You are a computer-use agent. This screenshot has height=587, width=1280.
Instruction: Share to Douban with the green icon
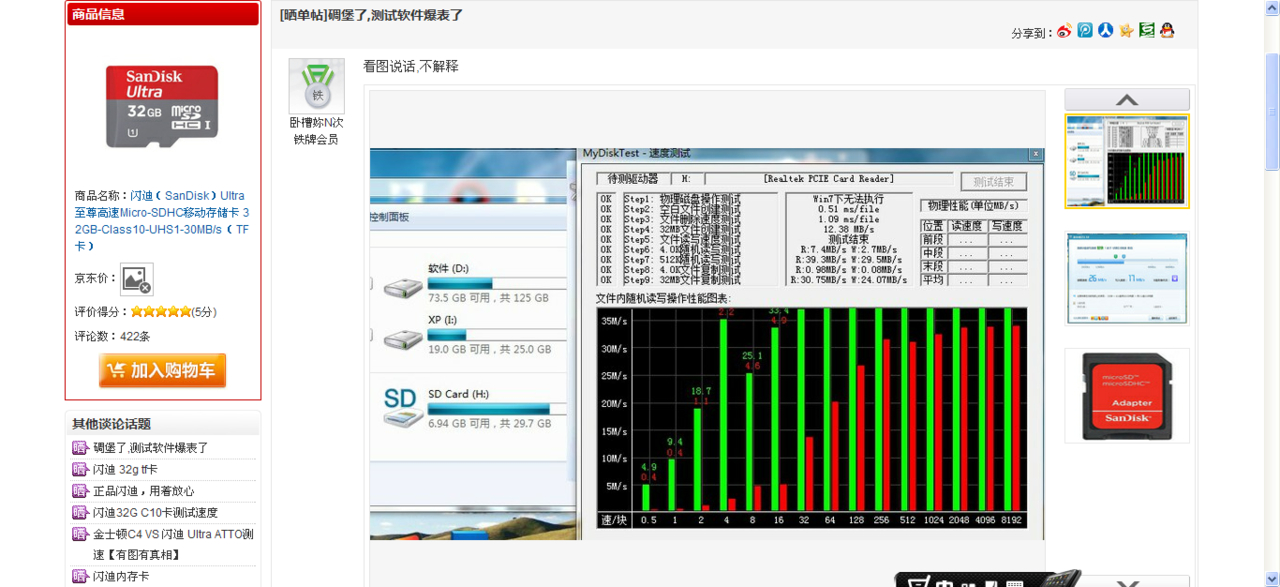click(1147, 31)
